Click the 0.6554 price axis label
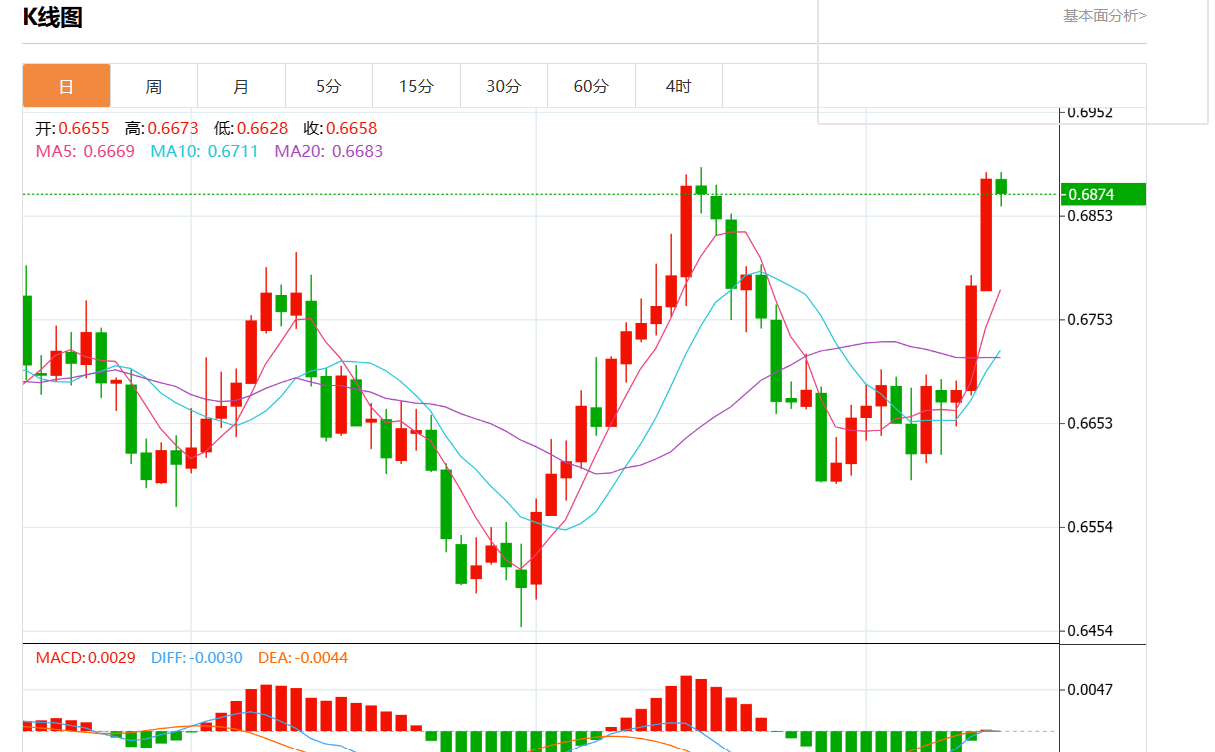Image resolution: width=1215 pixels, height=752 pixels. [x=1090, y=527]
